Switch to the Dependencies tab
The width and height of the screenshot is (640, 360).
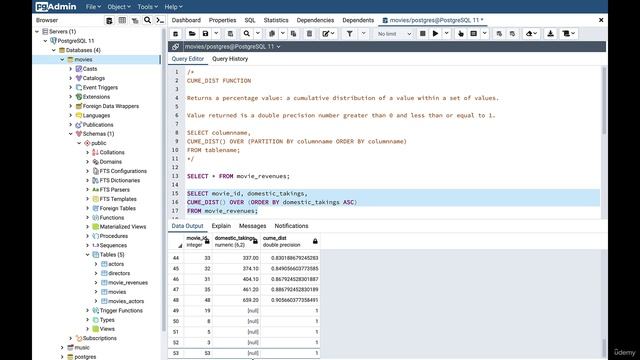315,20
